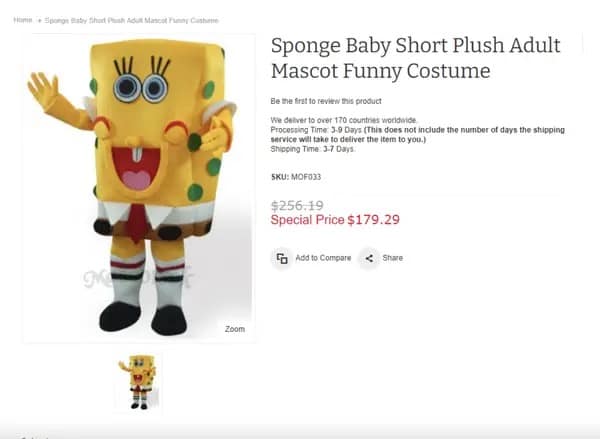Click the "Add to Compare" text label
600x439 pixels.
click(323, 258)
